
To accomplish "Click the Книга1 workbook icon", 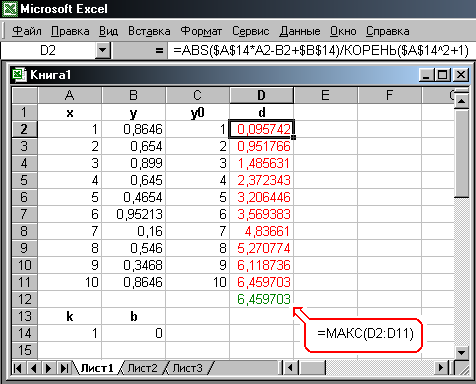I will pyautogui.click(x=19, y=74).
